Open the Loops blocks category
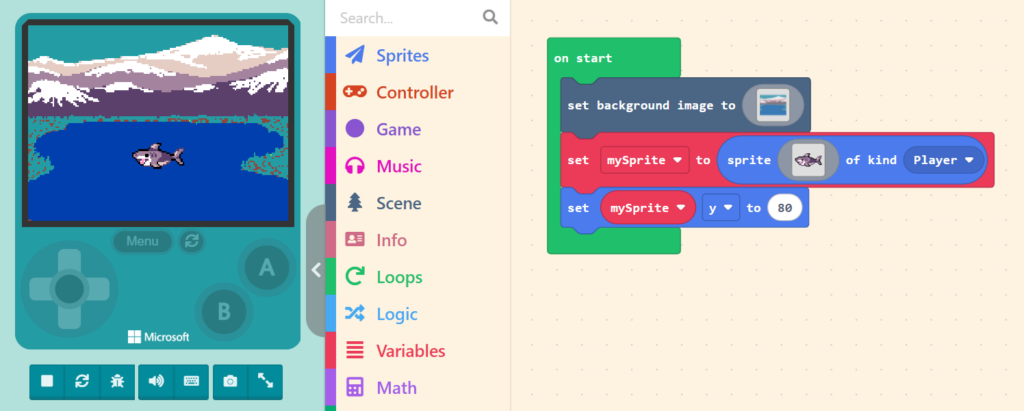 399,278
